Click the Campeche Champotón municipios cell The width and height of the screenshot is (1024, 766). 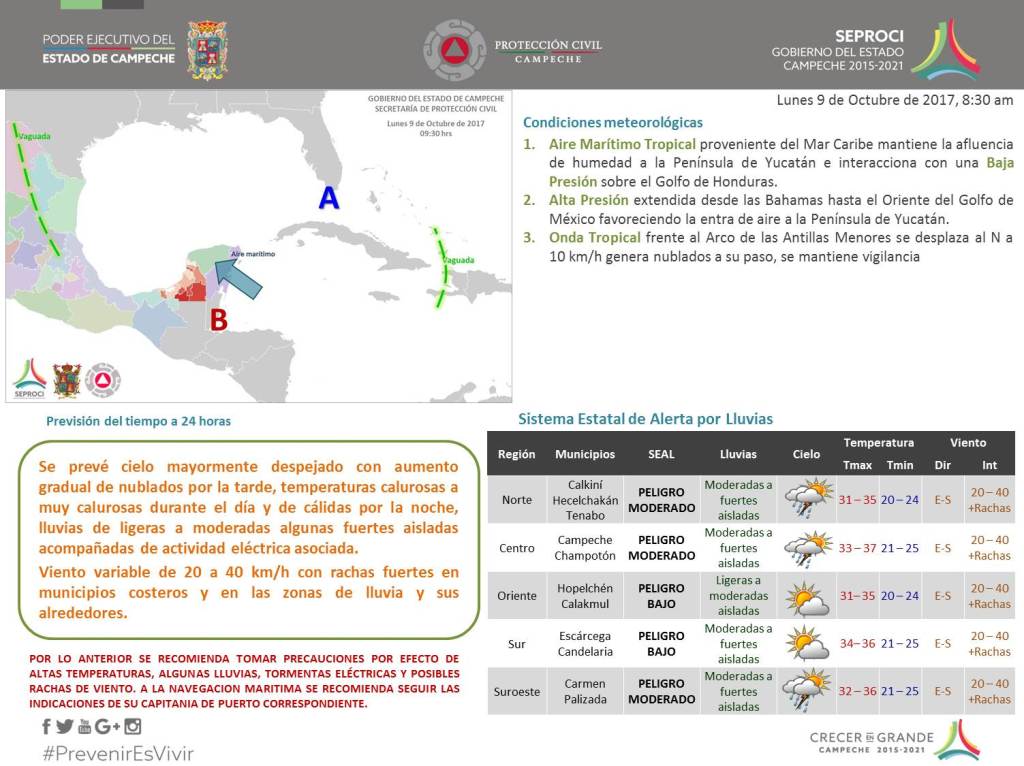585,548
